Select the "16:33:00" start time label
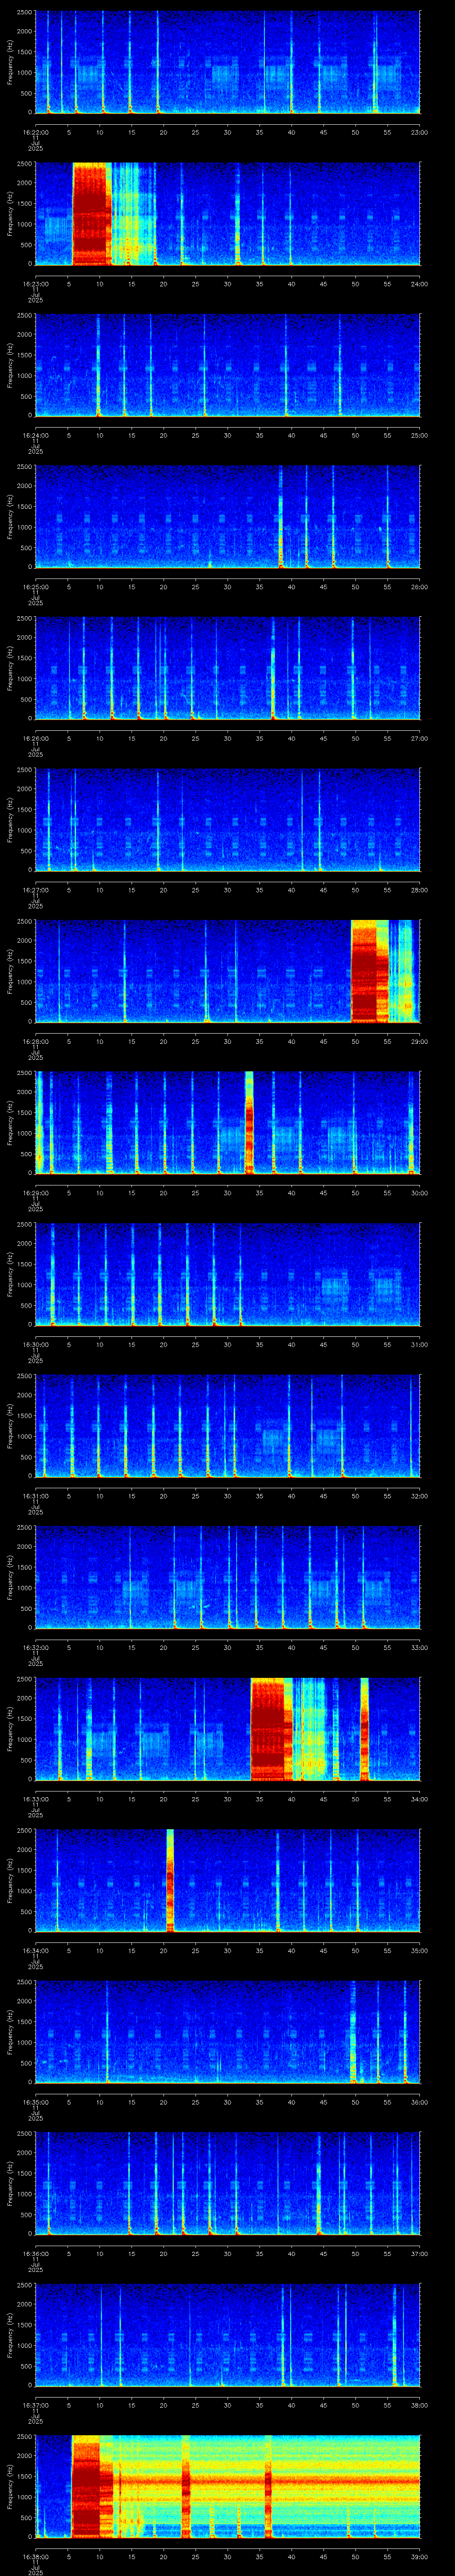This screenshot has width=455, height=2576. tap(35, 1799)
